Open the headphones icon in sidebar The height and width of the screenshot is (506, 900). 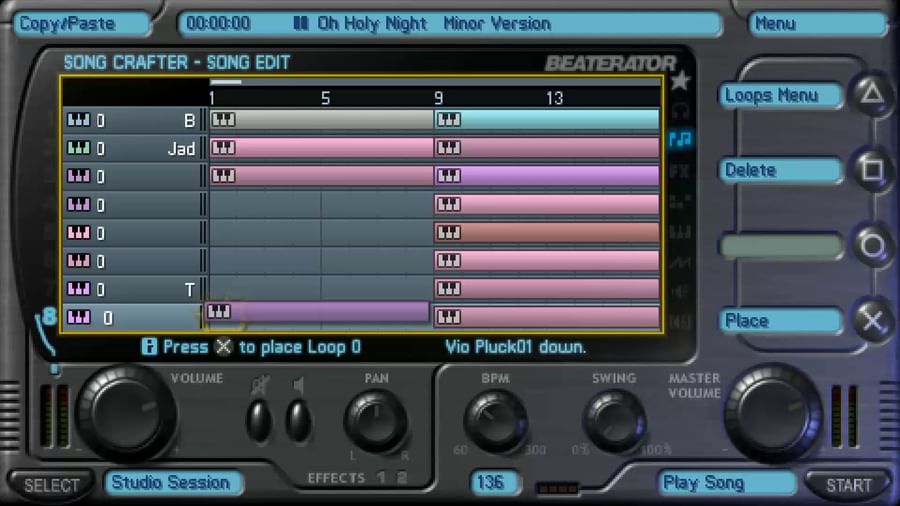tap(680, 110)
